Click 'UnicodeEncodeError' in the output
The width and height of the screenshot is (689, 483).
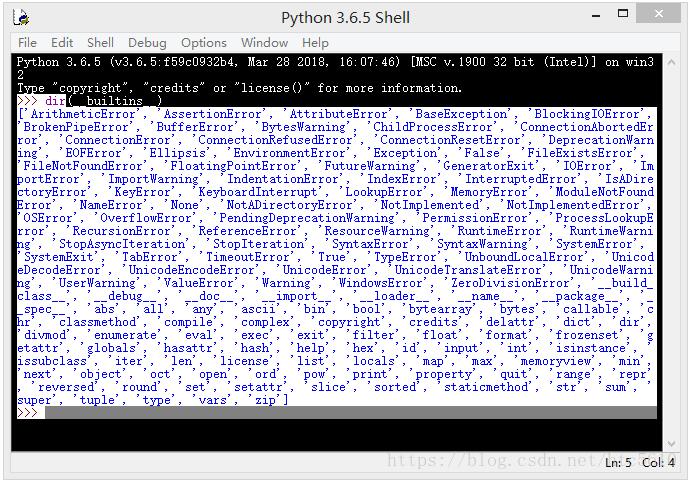[192, 270]
